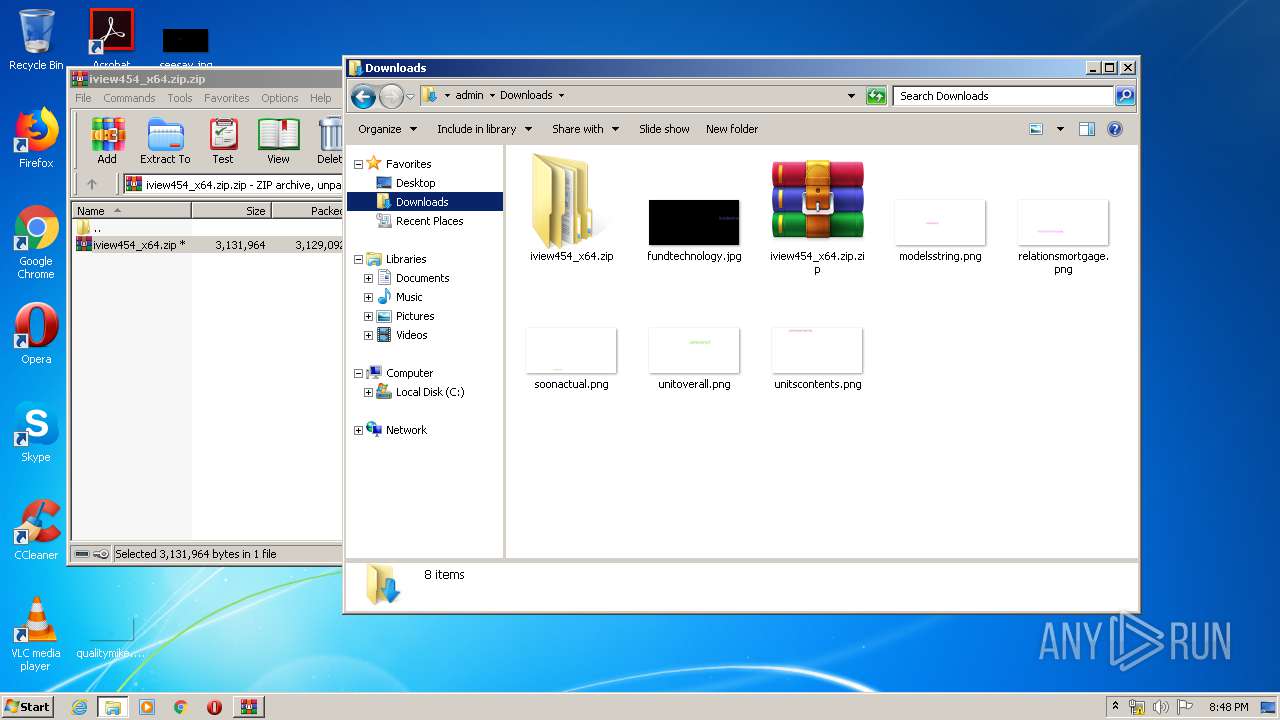
Task: Select unitoverall.png file
Action: click(694, 358)
